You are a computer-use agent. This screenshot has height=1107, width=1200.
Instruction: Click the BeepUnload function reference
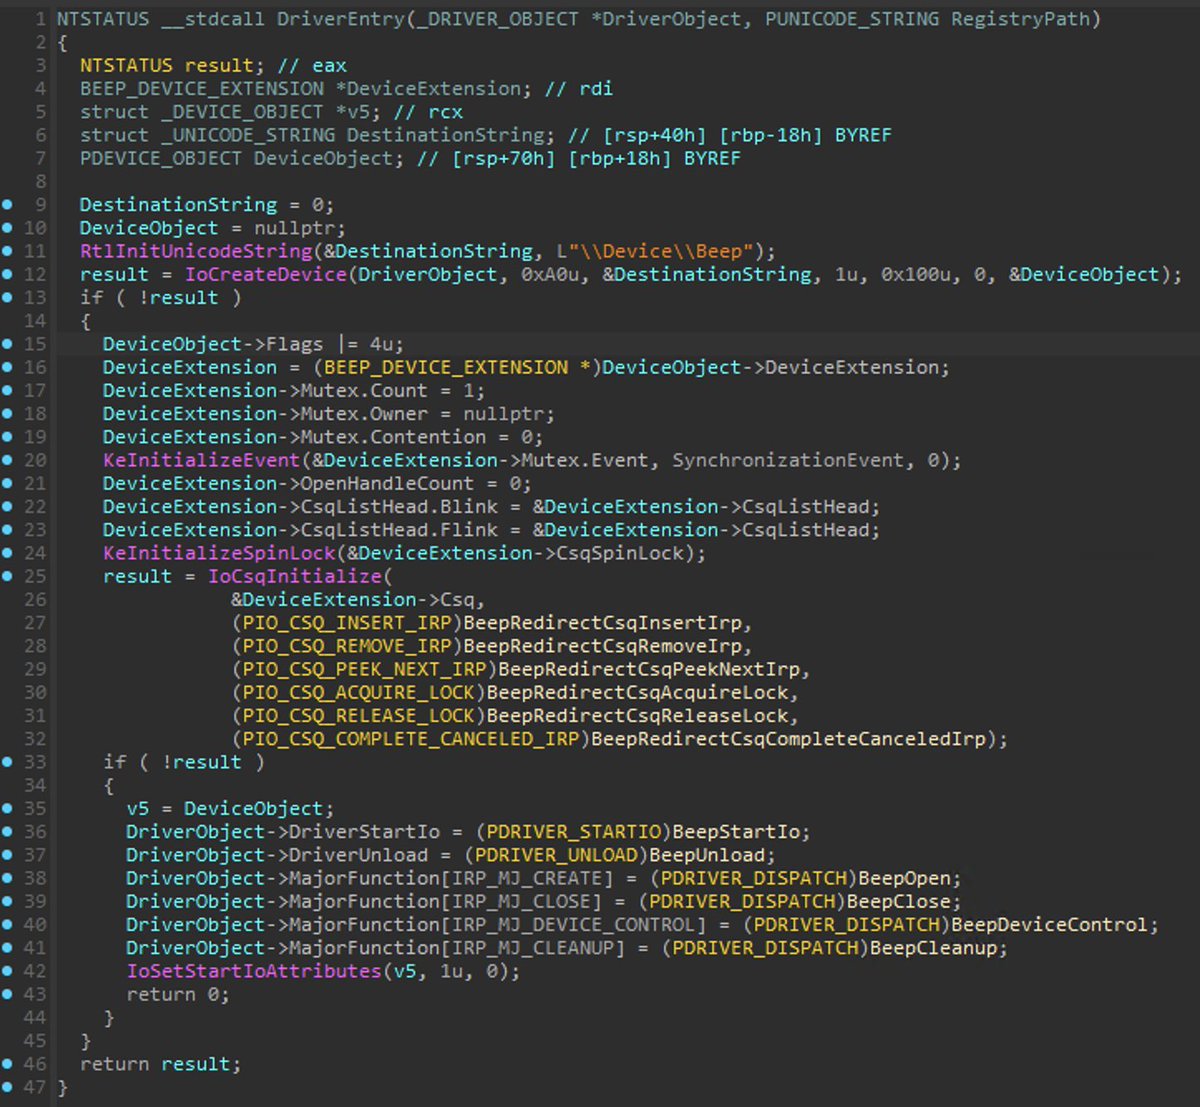pyautogui.click(x=707, y=855)
